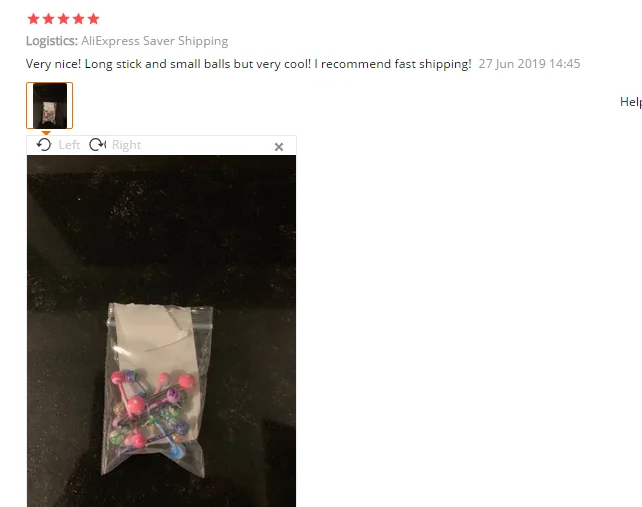Click the third red rating star
This screenshot has height=507, width=642.
tap(63, 18)
